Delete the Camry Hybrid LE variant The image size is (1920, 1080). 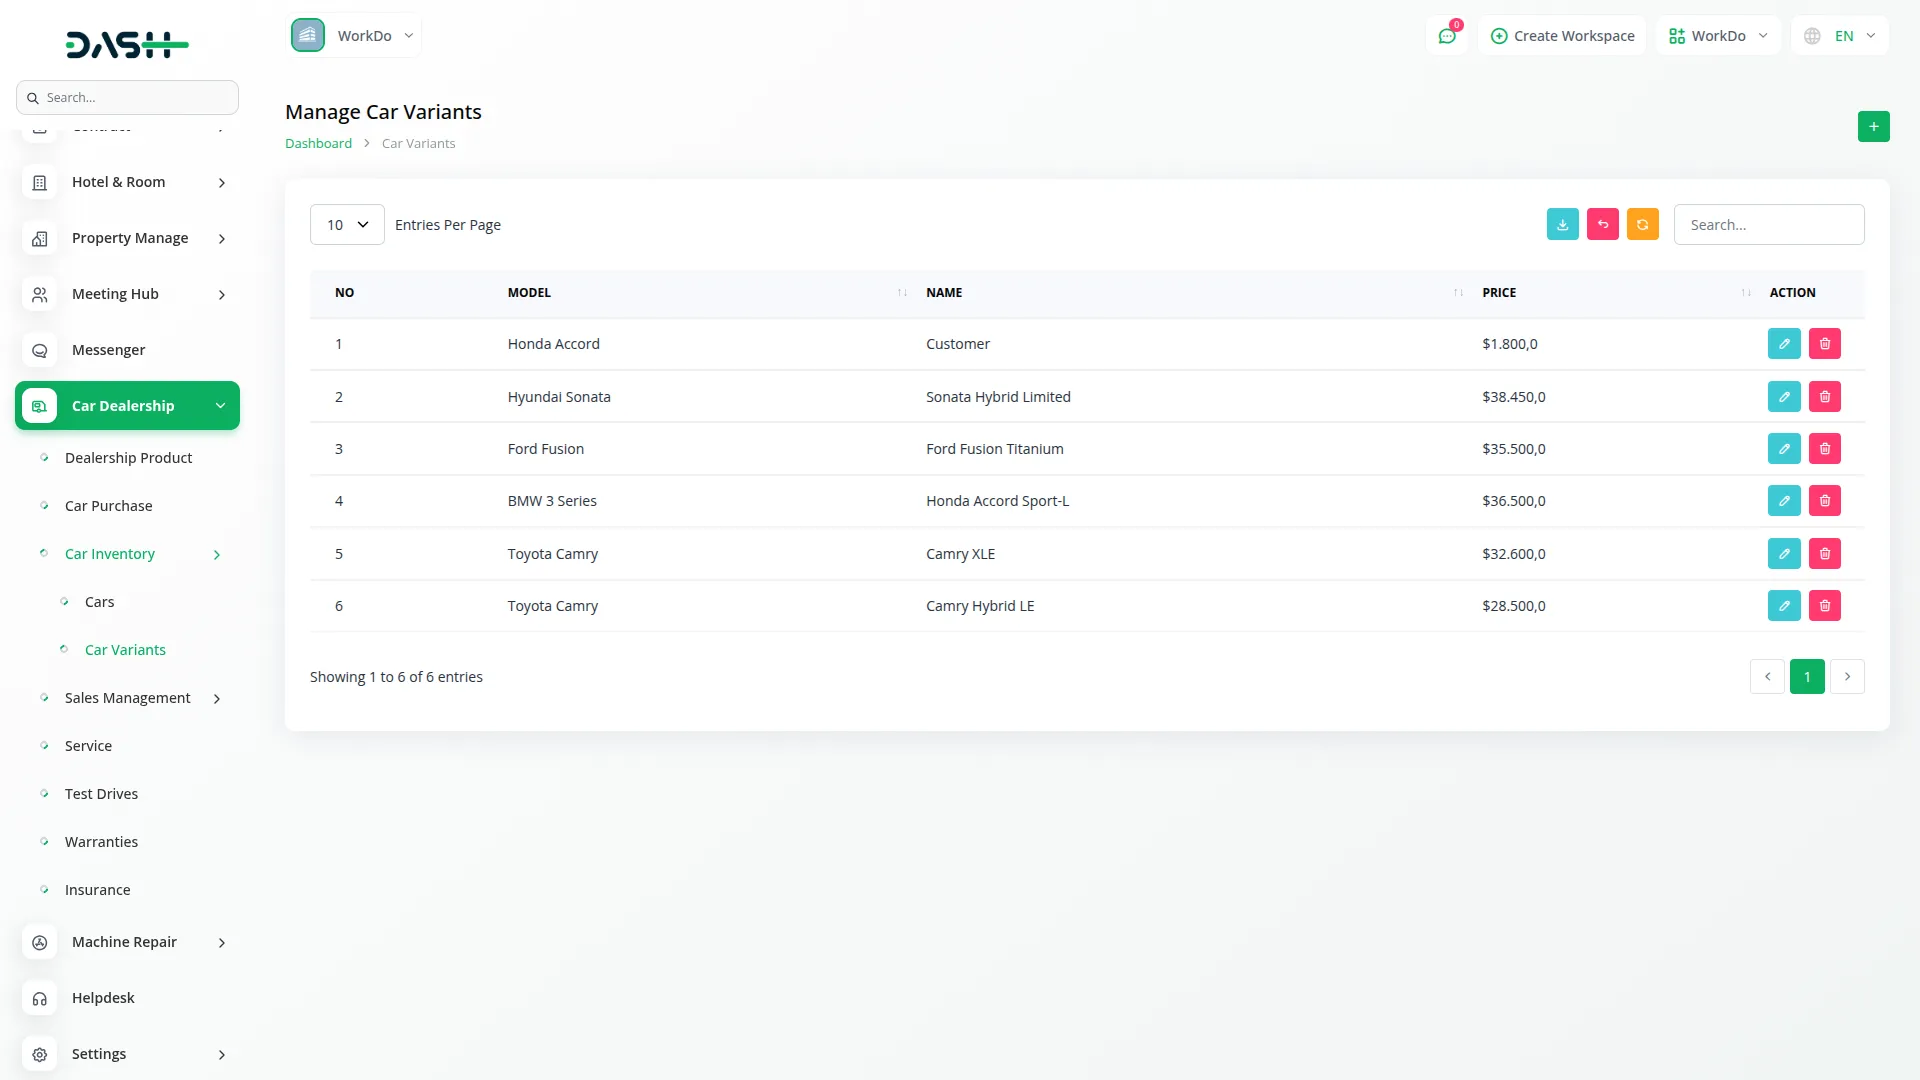[1824, 606]
